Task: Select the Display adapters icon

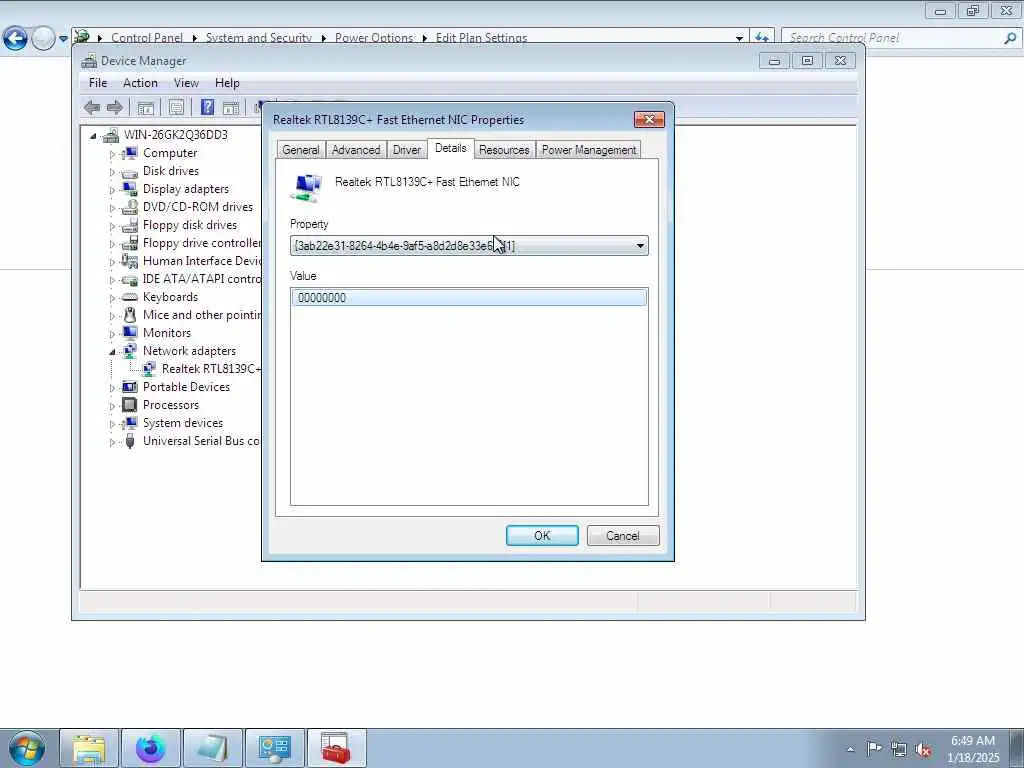Action: point(130,189)
